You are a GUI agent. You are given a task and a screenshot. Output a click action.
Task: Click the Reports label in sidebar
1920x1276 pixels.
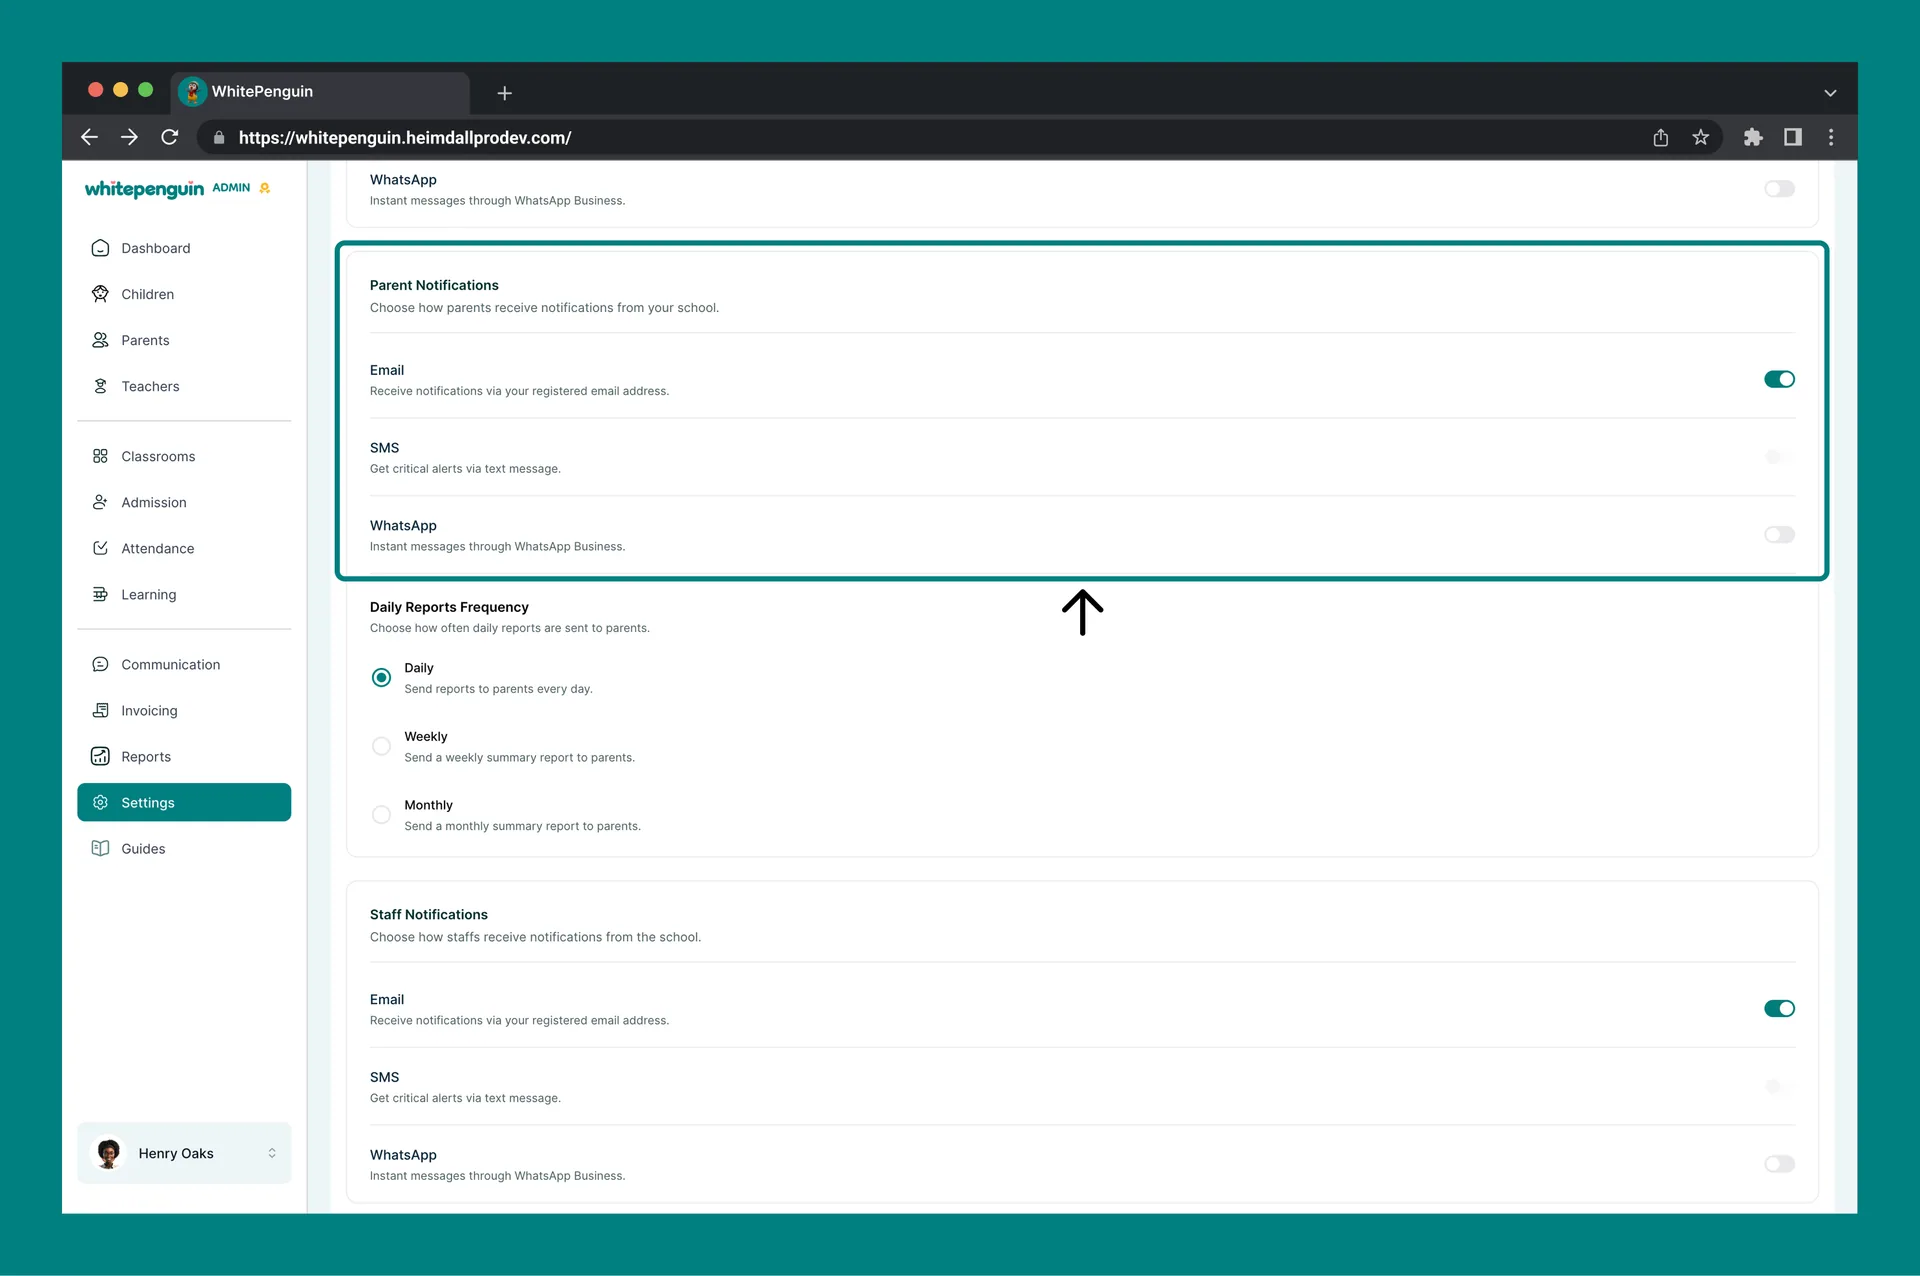[146, 757]
